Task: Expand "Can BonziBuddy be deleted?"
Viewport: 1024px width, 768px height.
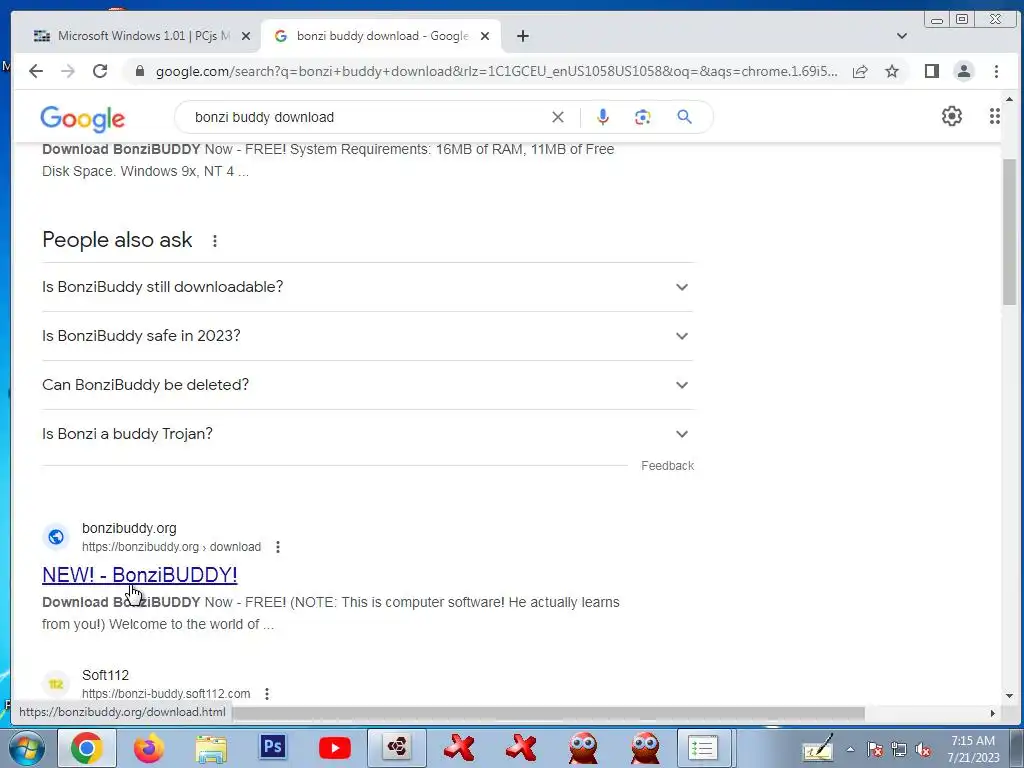Action: click(368, 385)
